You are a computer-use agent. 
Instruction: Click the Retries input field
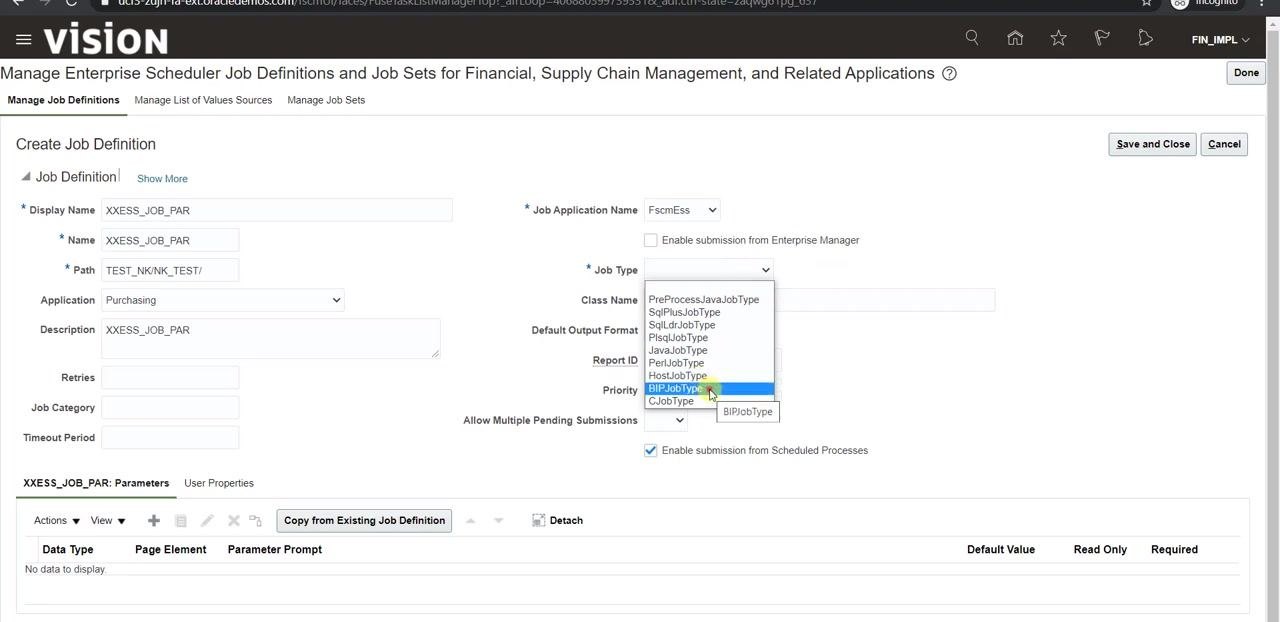(x=170, y=377)
